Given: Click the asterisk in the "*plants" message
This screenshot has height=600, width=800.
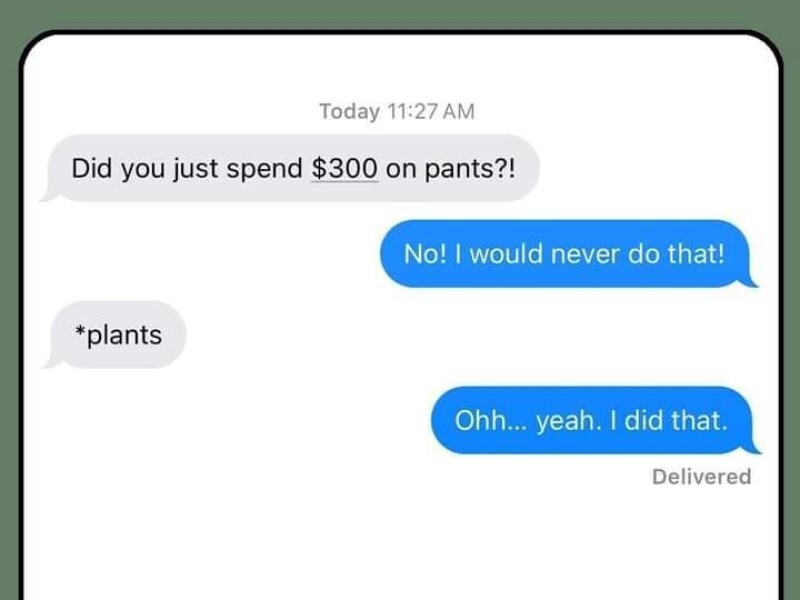Looking at the screenshot, I should [x=80, y=330].
